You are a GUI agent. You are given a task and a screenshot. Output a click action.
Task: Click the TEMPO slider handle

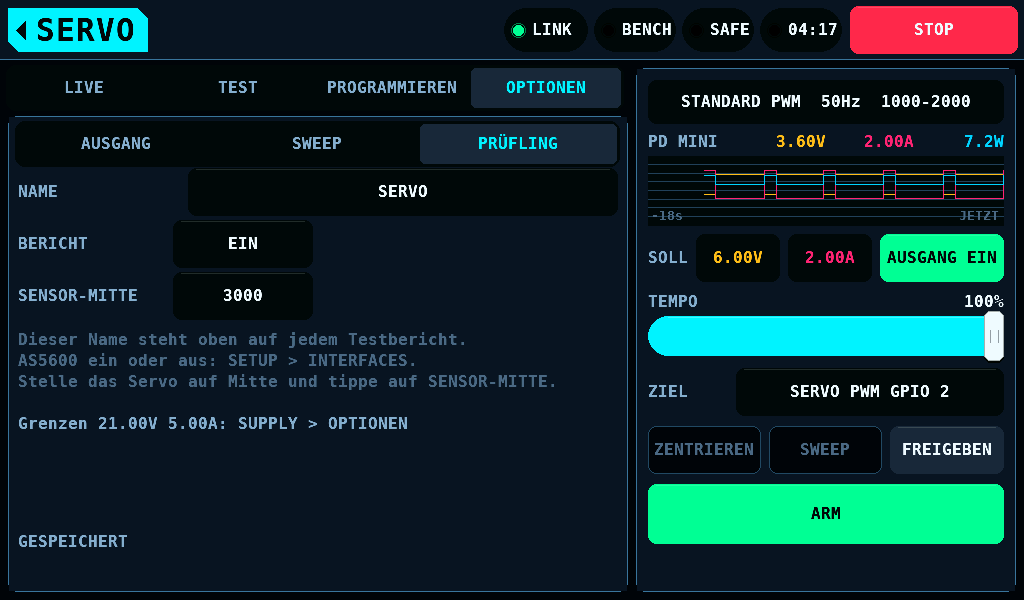click(994, 336)
